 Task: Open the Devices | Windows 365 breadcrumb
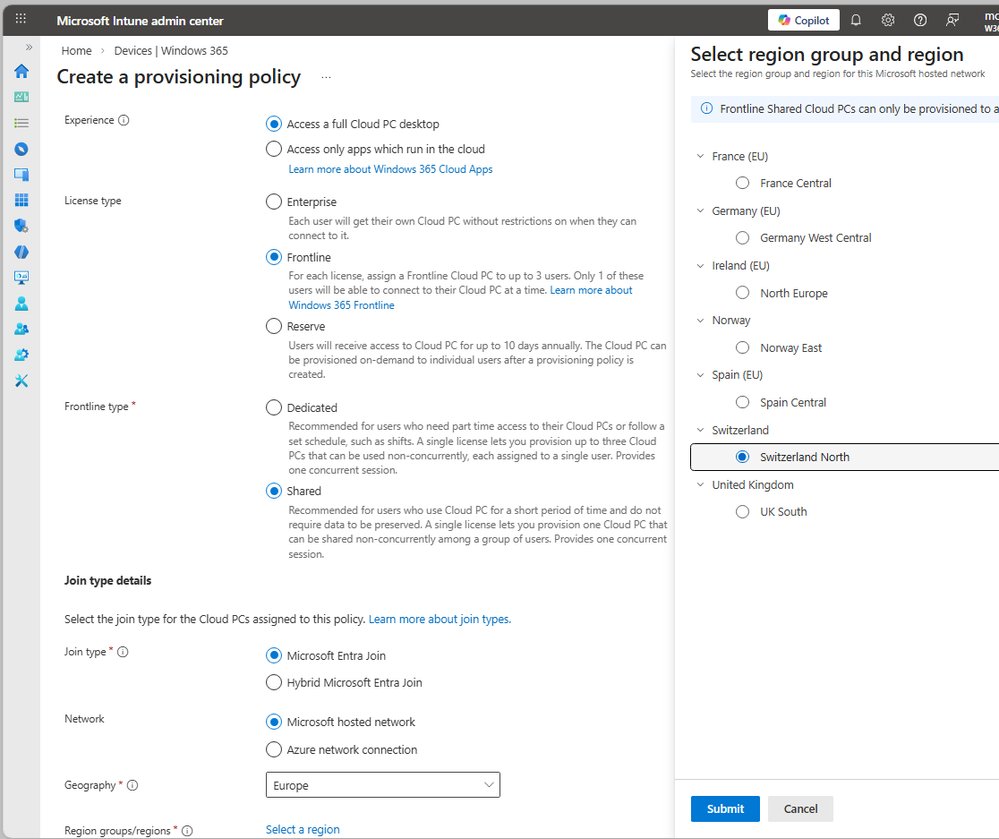pos(171,51)
